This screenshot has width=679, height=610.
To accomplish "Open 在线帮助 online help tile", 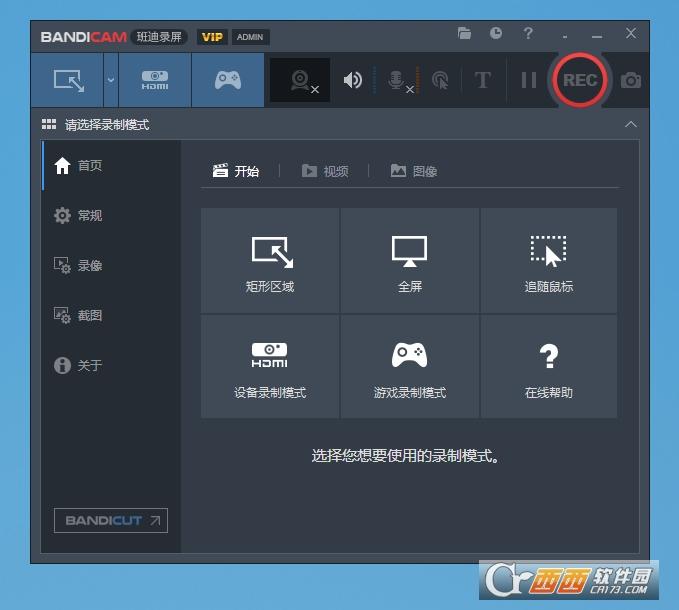I will [x=549, y=366].
